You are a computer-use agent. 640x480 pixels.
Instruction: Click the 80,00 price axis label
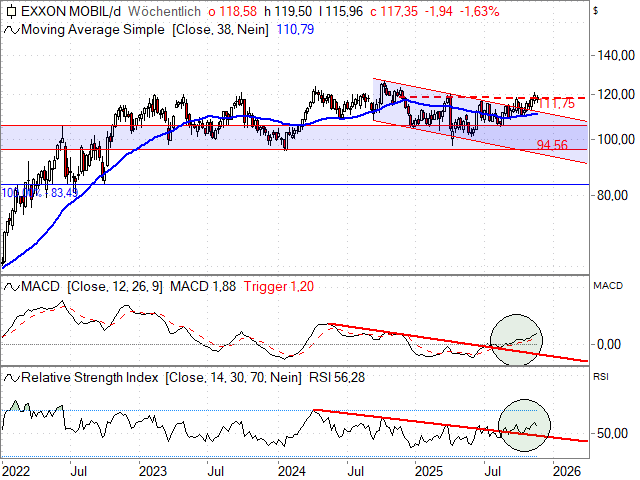(x=612, y=196)
